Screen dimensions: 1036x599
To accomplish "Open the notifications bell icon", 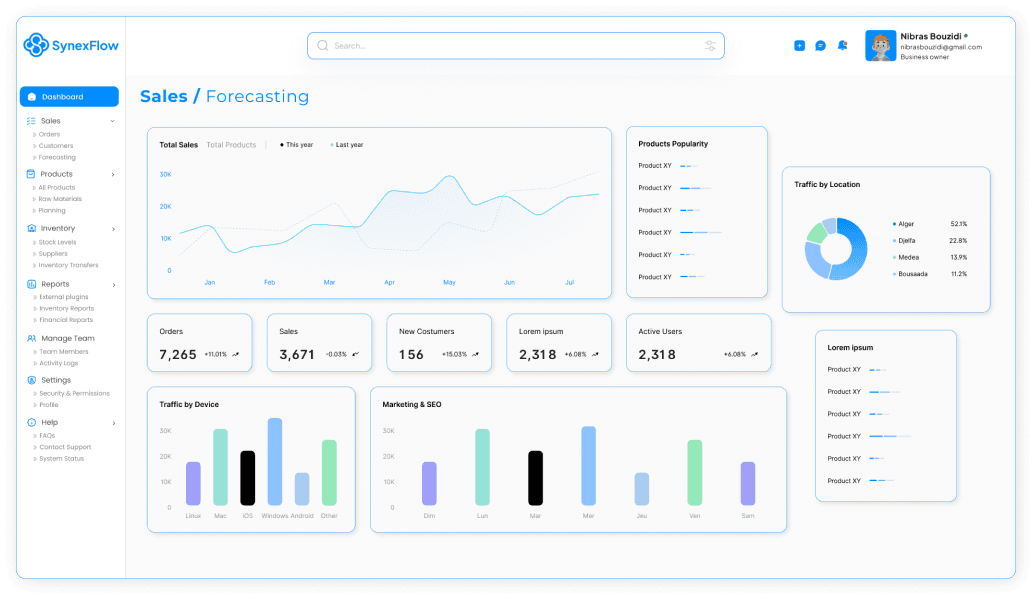I will click(842, 45).
